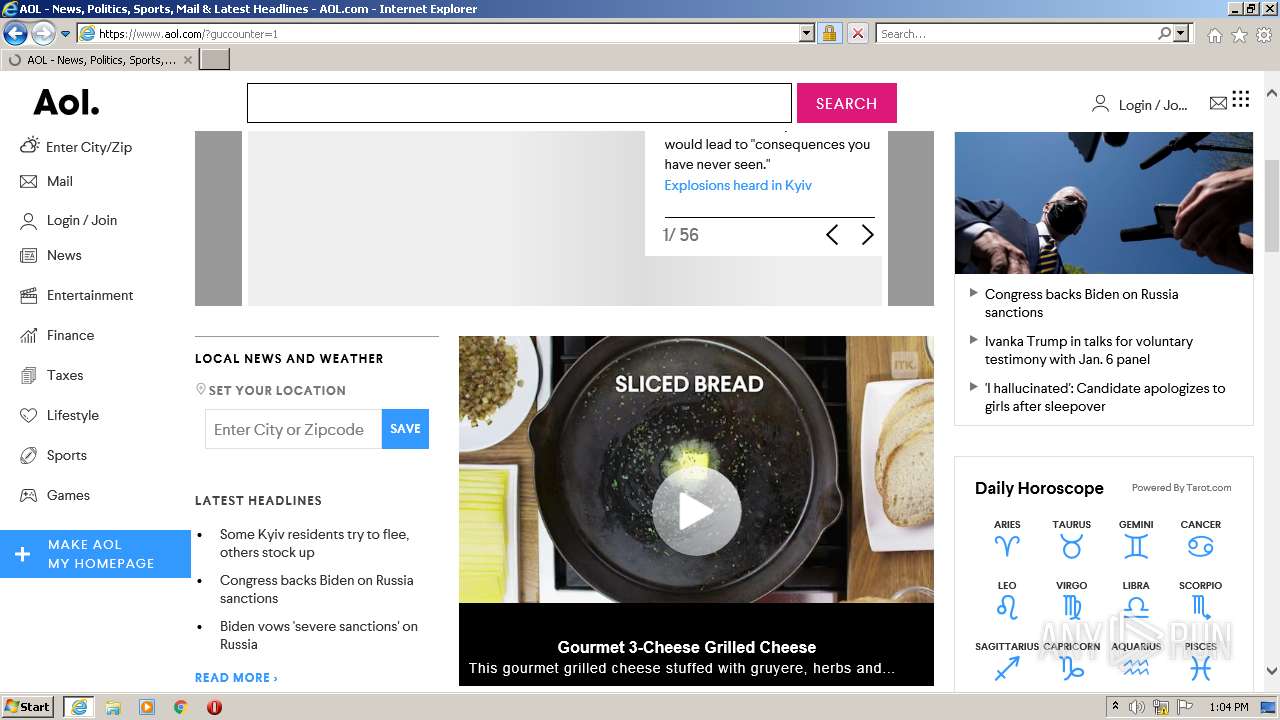Screen dimensions: 1280x720
Task: Open the Taurus horoscope sign
Action: [x=1071, y=539]
